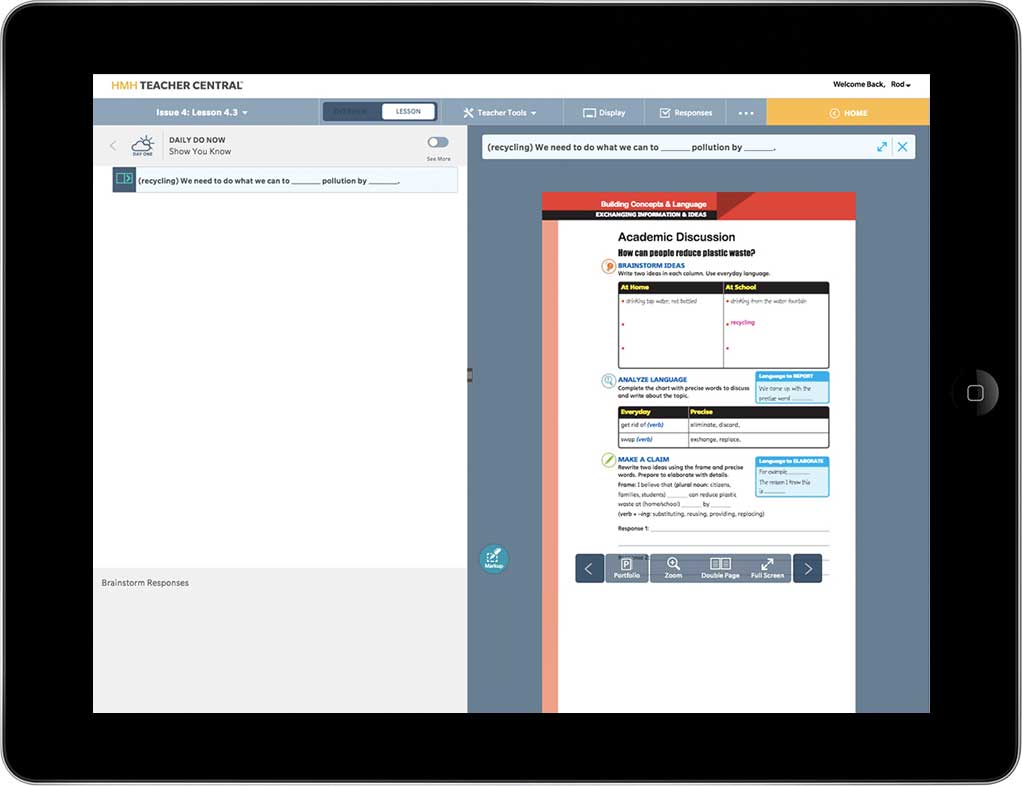Expand the prompt bar with the arrows icon
1022x786 pixels.
[882, 147]
